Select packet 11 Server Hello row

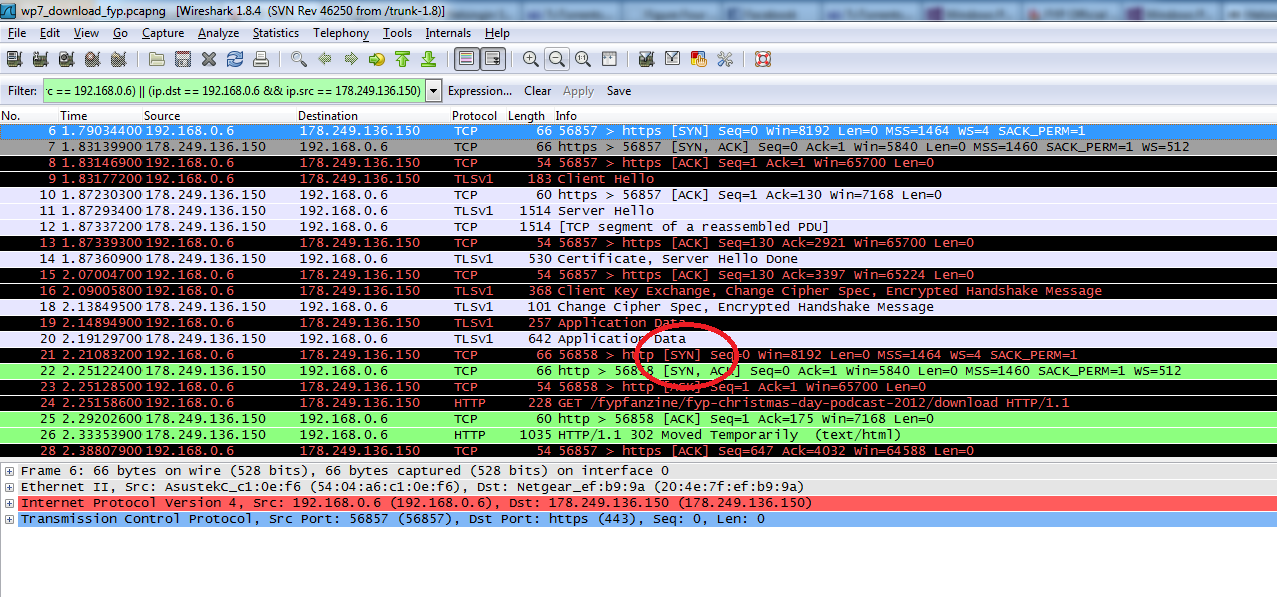(x=638, y=211)
